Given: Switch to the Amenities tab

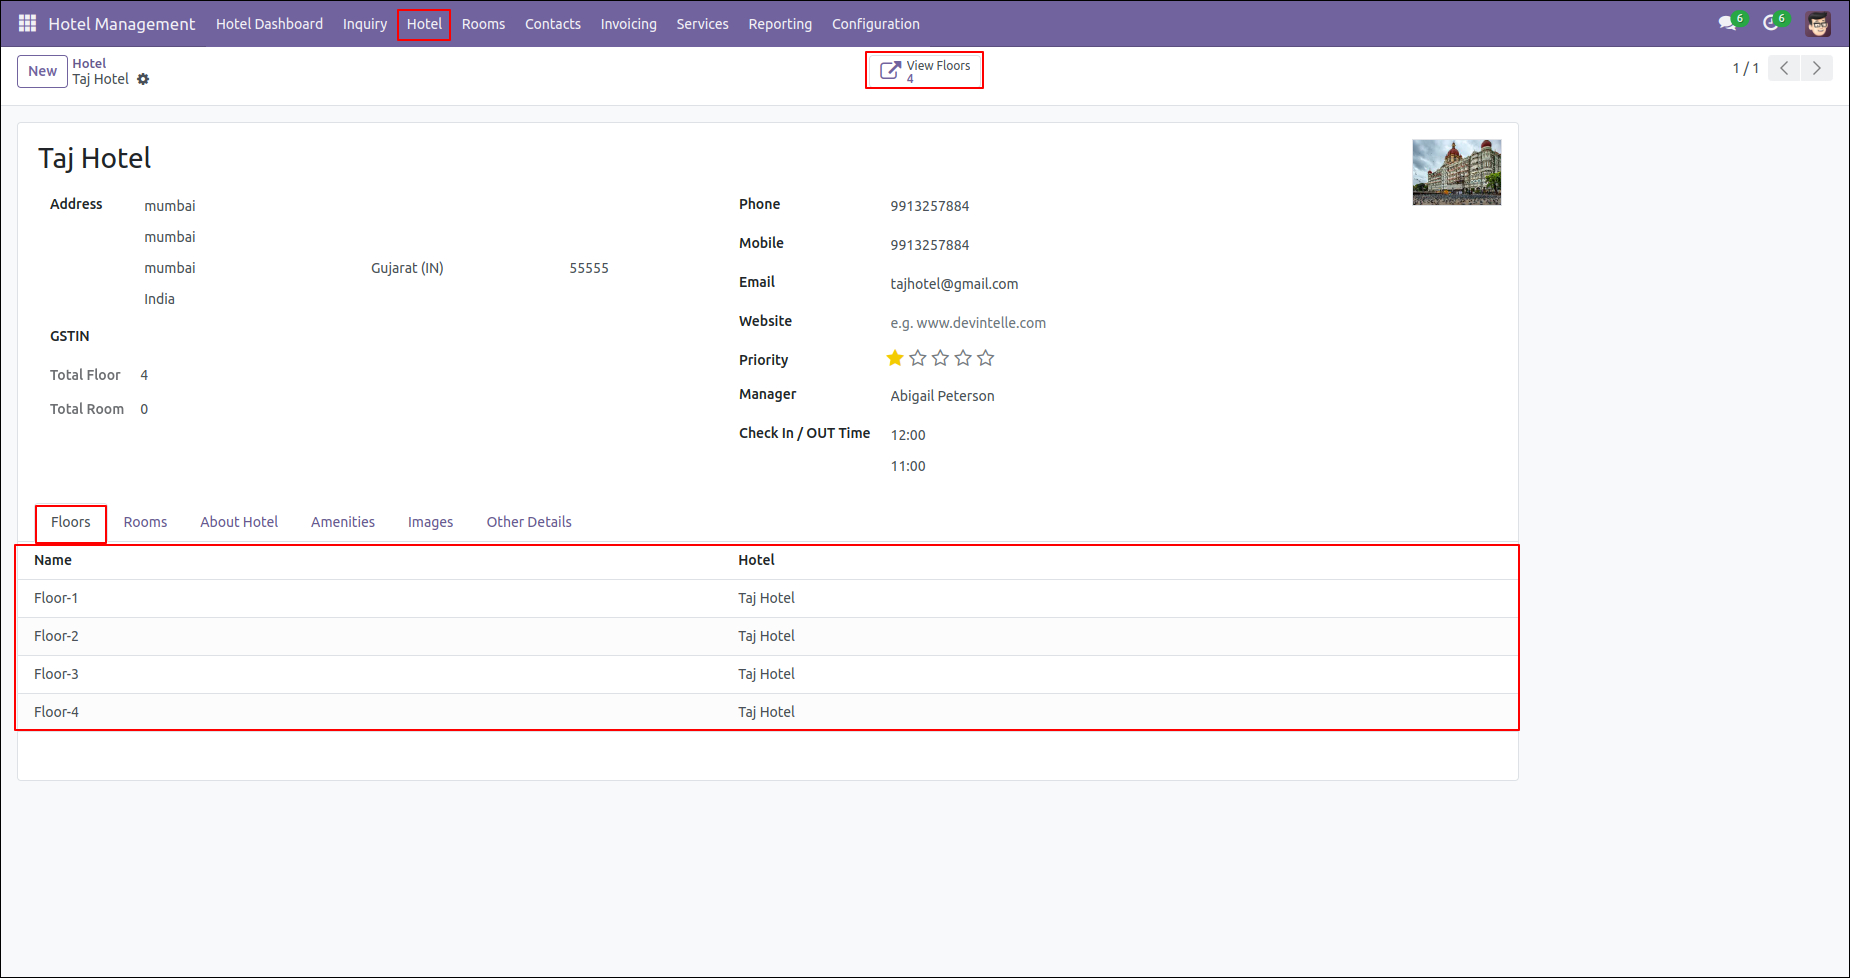Looking at the screenshot, I should [x=343, y=522].
